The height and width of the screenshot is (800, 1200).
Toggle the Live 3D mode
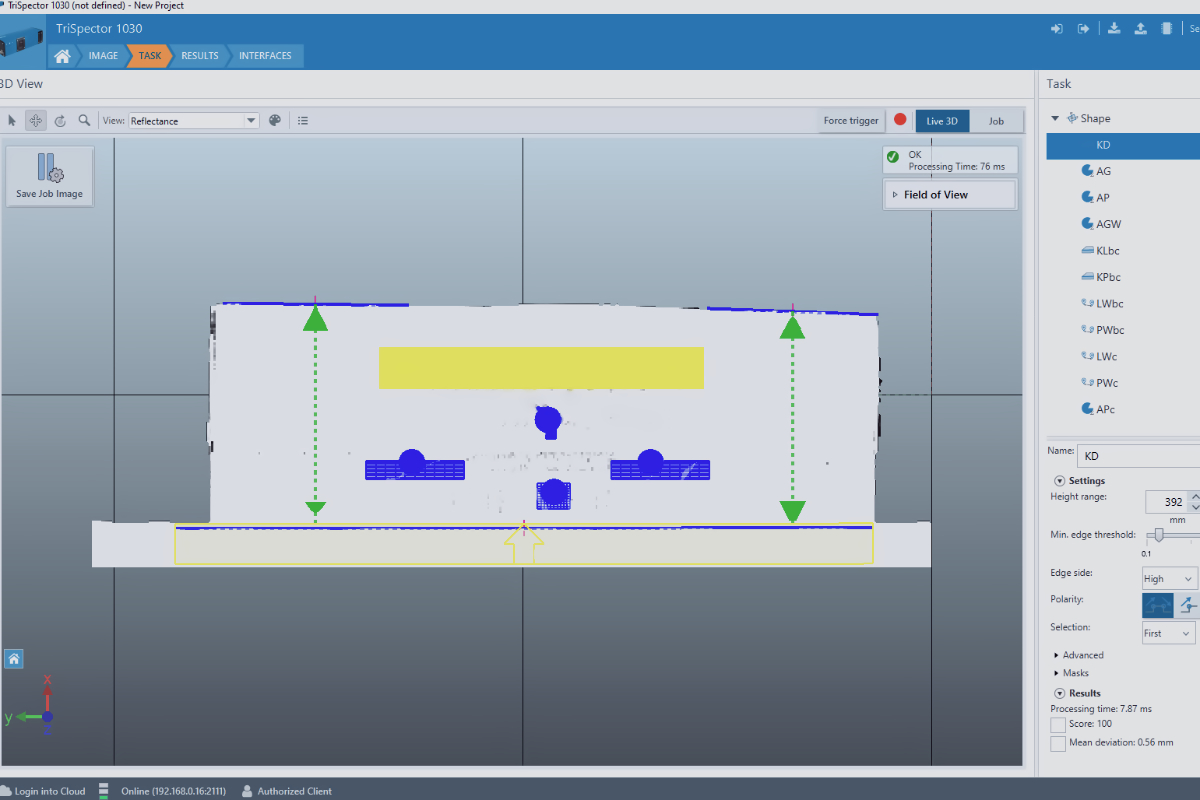[x=942, y=121]
